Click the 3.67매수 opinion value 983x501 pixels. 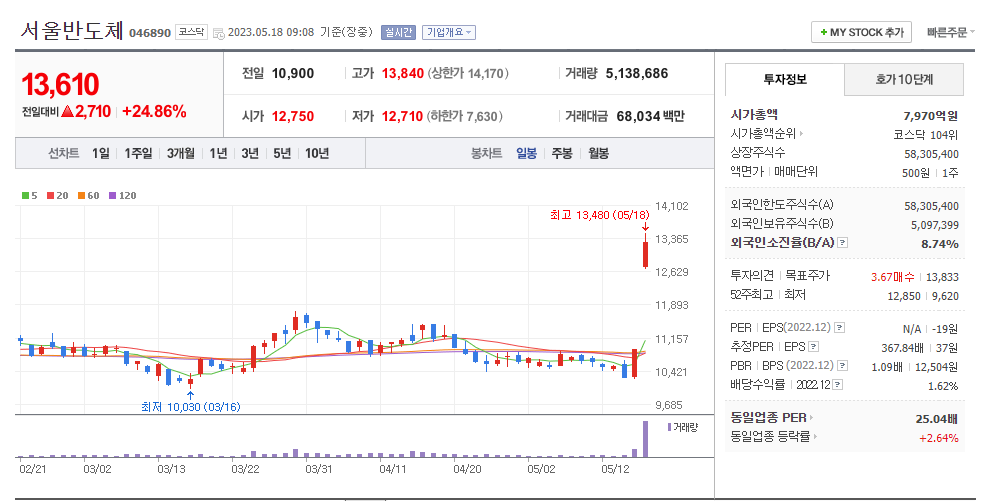[893, 277]
